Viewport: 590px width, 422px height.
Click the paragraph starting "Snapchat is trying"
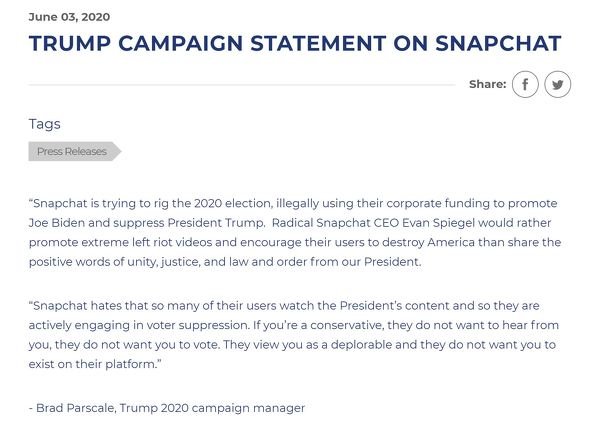coord(295,232)
